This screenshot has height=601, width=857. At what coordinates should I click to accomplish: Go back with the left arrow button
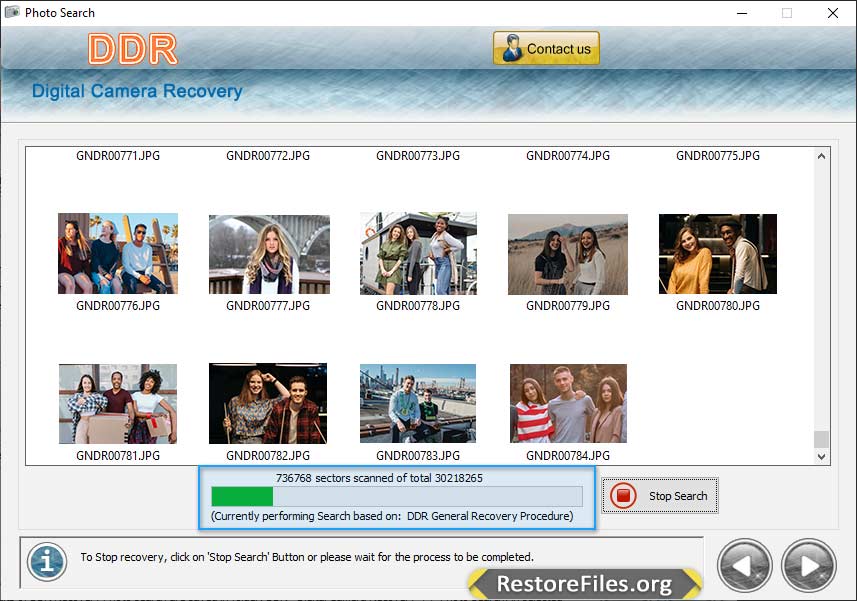744,565
